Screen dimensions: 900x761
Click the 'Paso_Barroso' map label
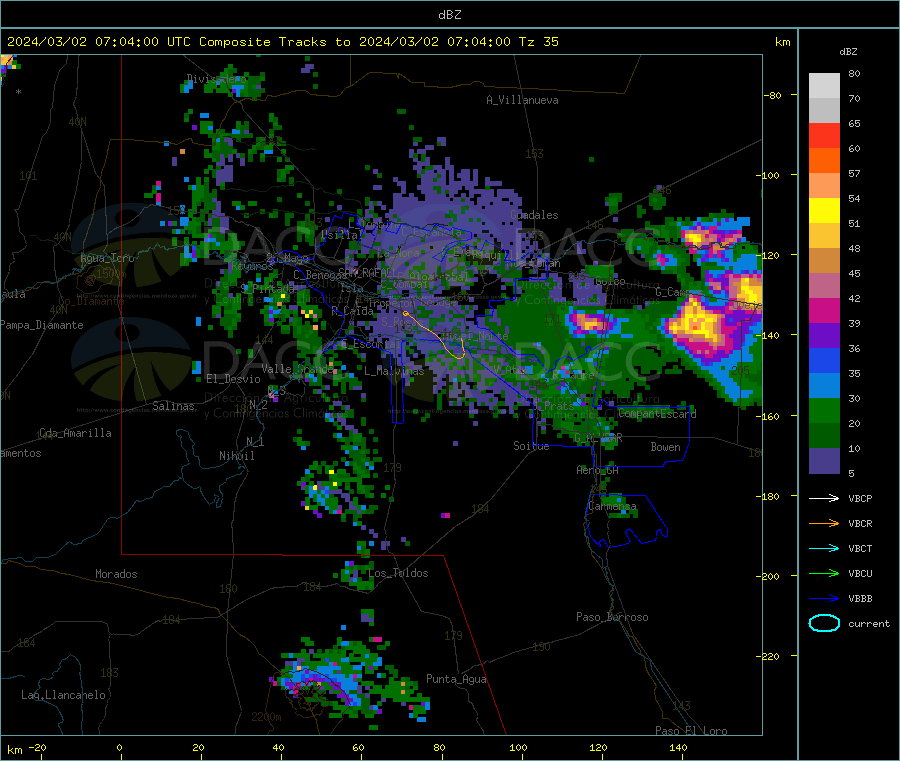(x=612, y=617)
